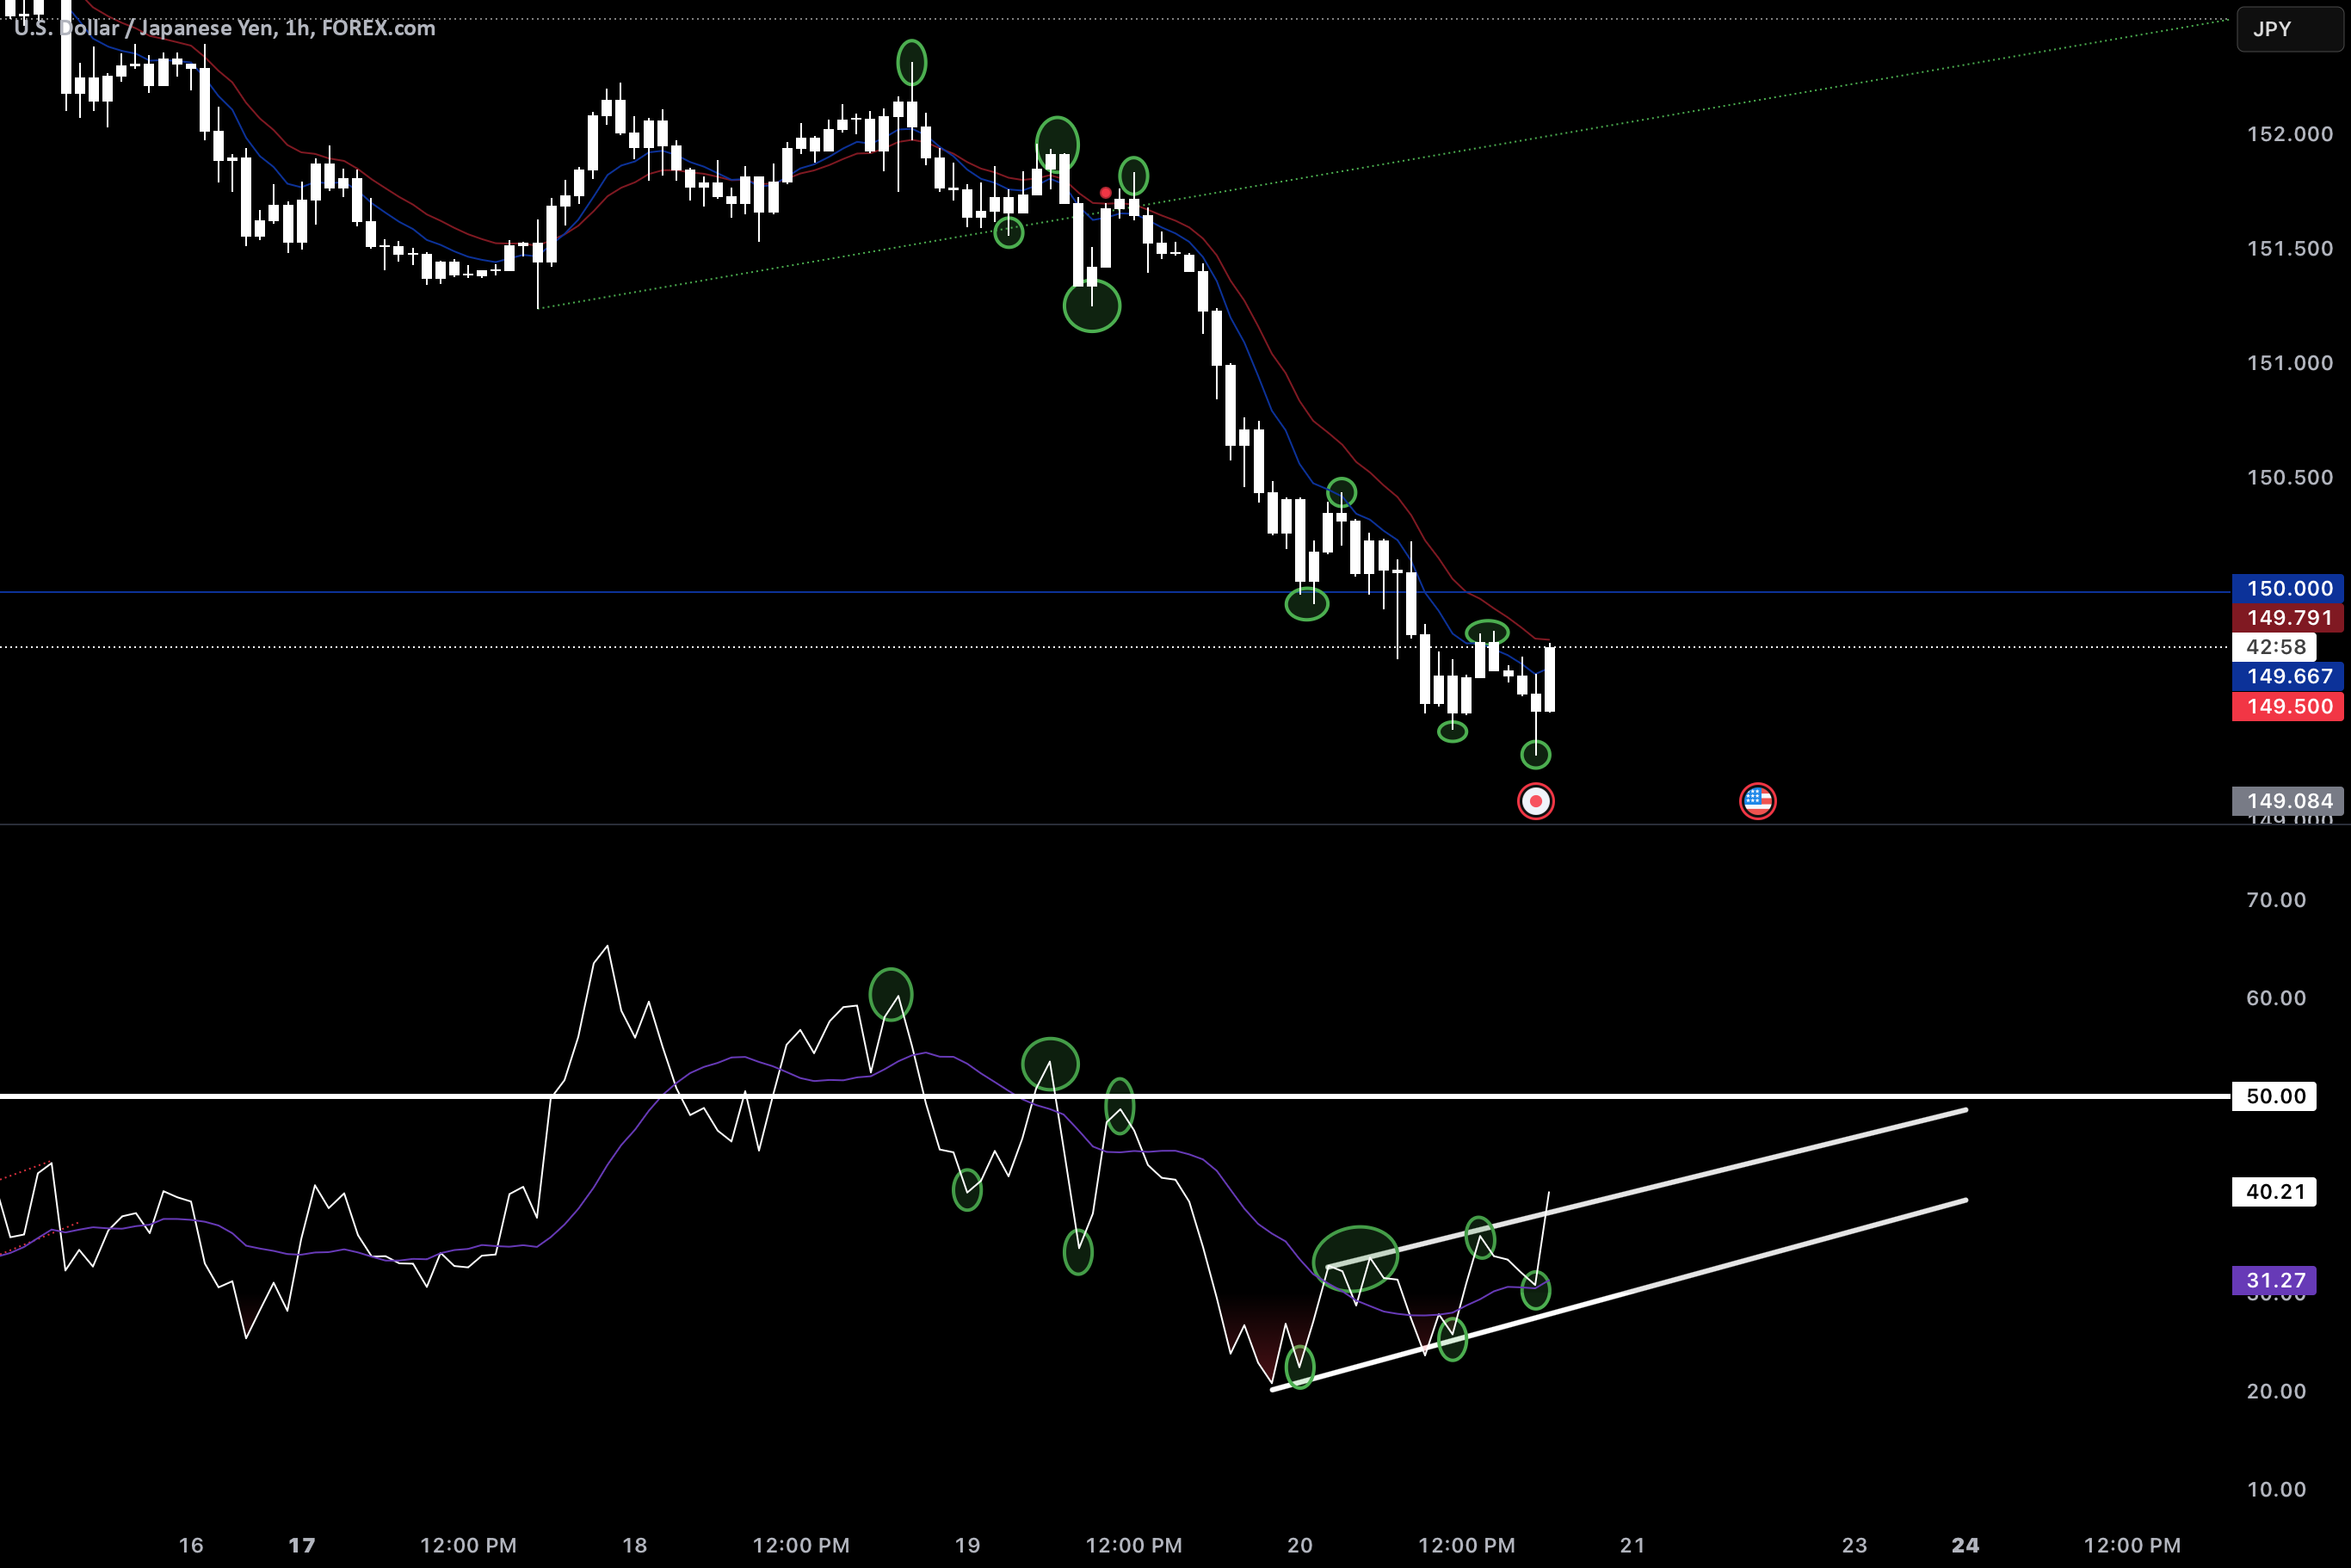Viewport: 2351px width, 1568px height.
Task: Click date 21 on the time axis
Action: (1633, 1545)
